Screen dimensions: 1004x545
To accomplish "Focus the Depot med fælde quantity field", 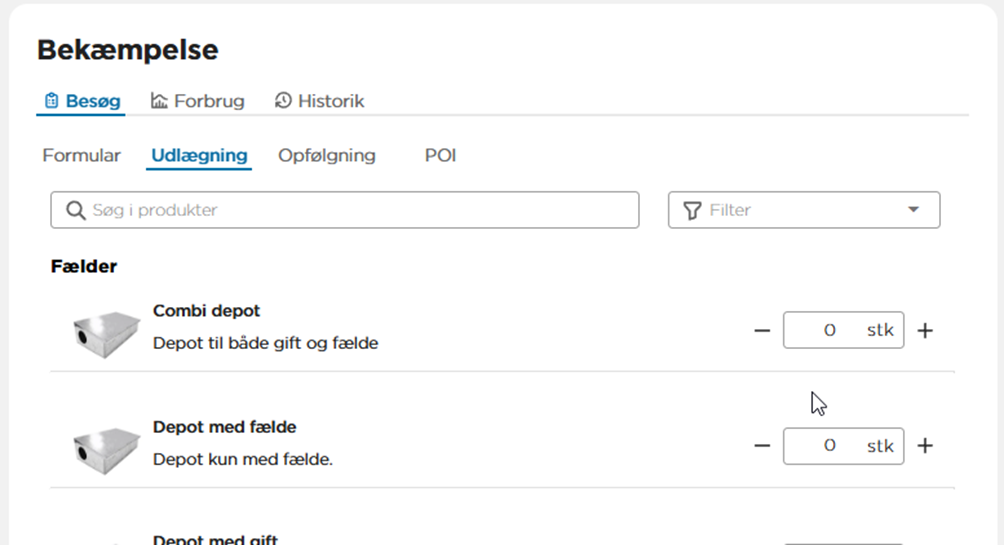I will [x=828, y=446].
